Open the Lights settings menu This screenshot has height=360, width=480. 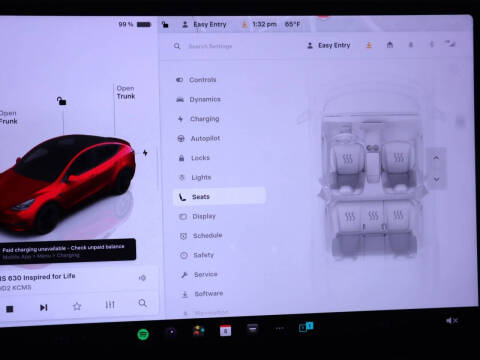(x=195, y=177)
